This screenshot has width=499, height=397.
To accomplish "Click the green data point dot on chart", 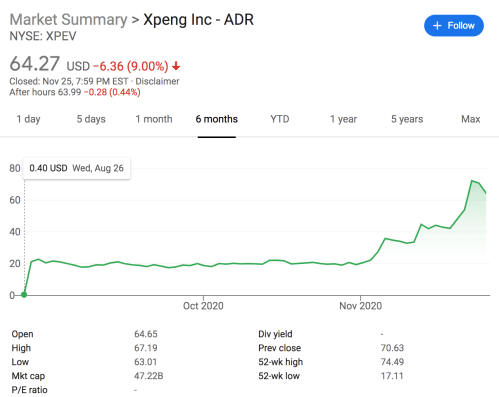I will tap(24, 294).
